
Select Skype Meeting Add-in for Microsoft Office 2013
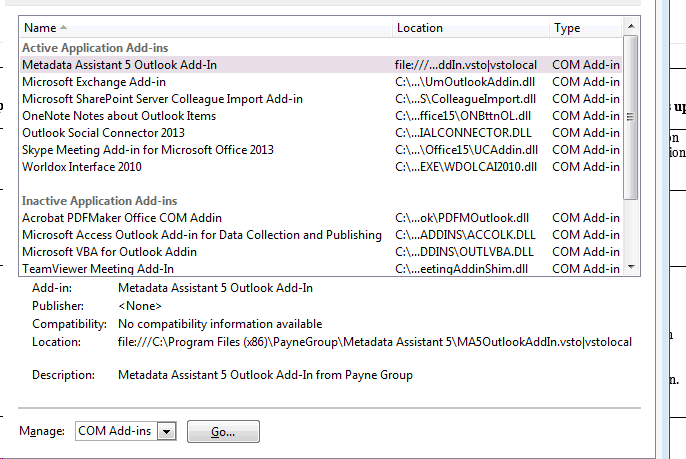click(147, 150)
